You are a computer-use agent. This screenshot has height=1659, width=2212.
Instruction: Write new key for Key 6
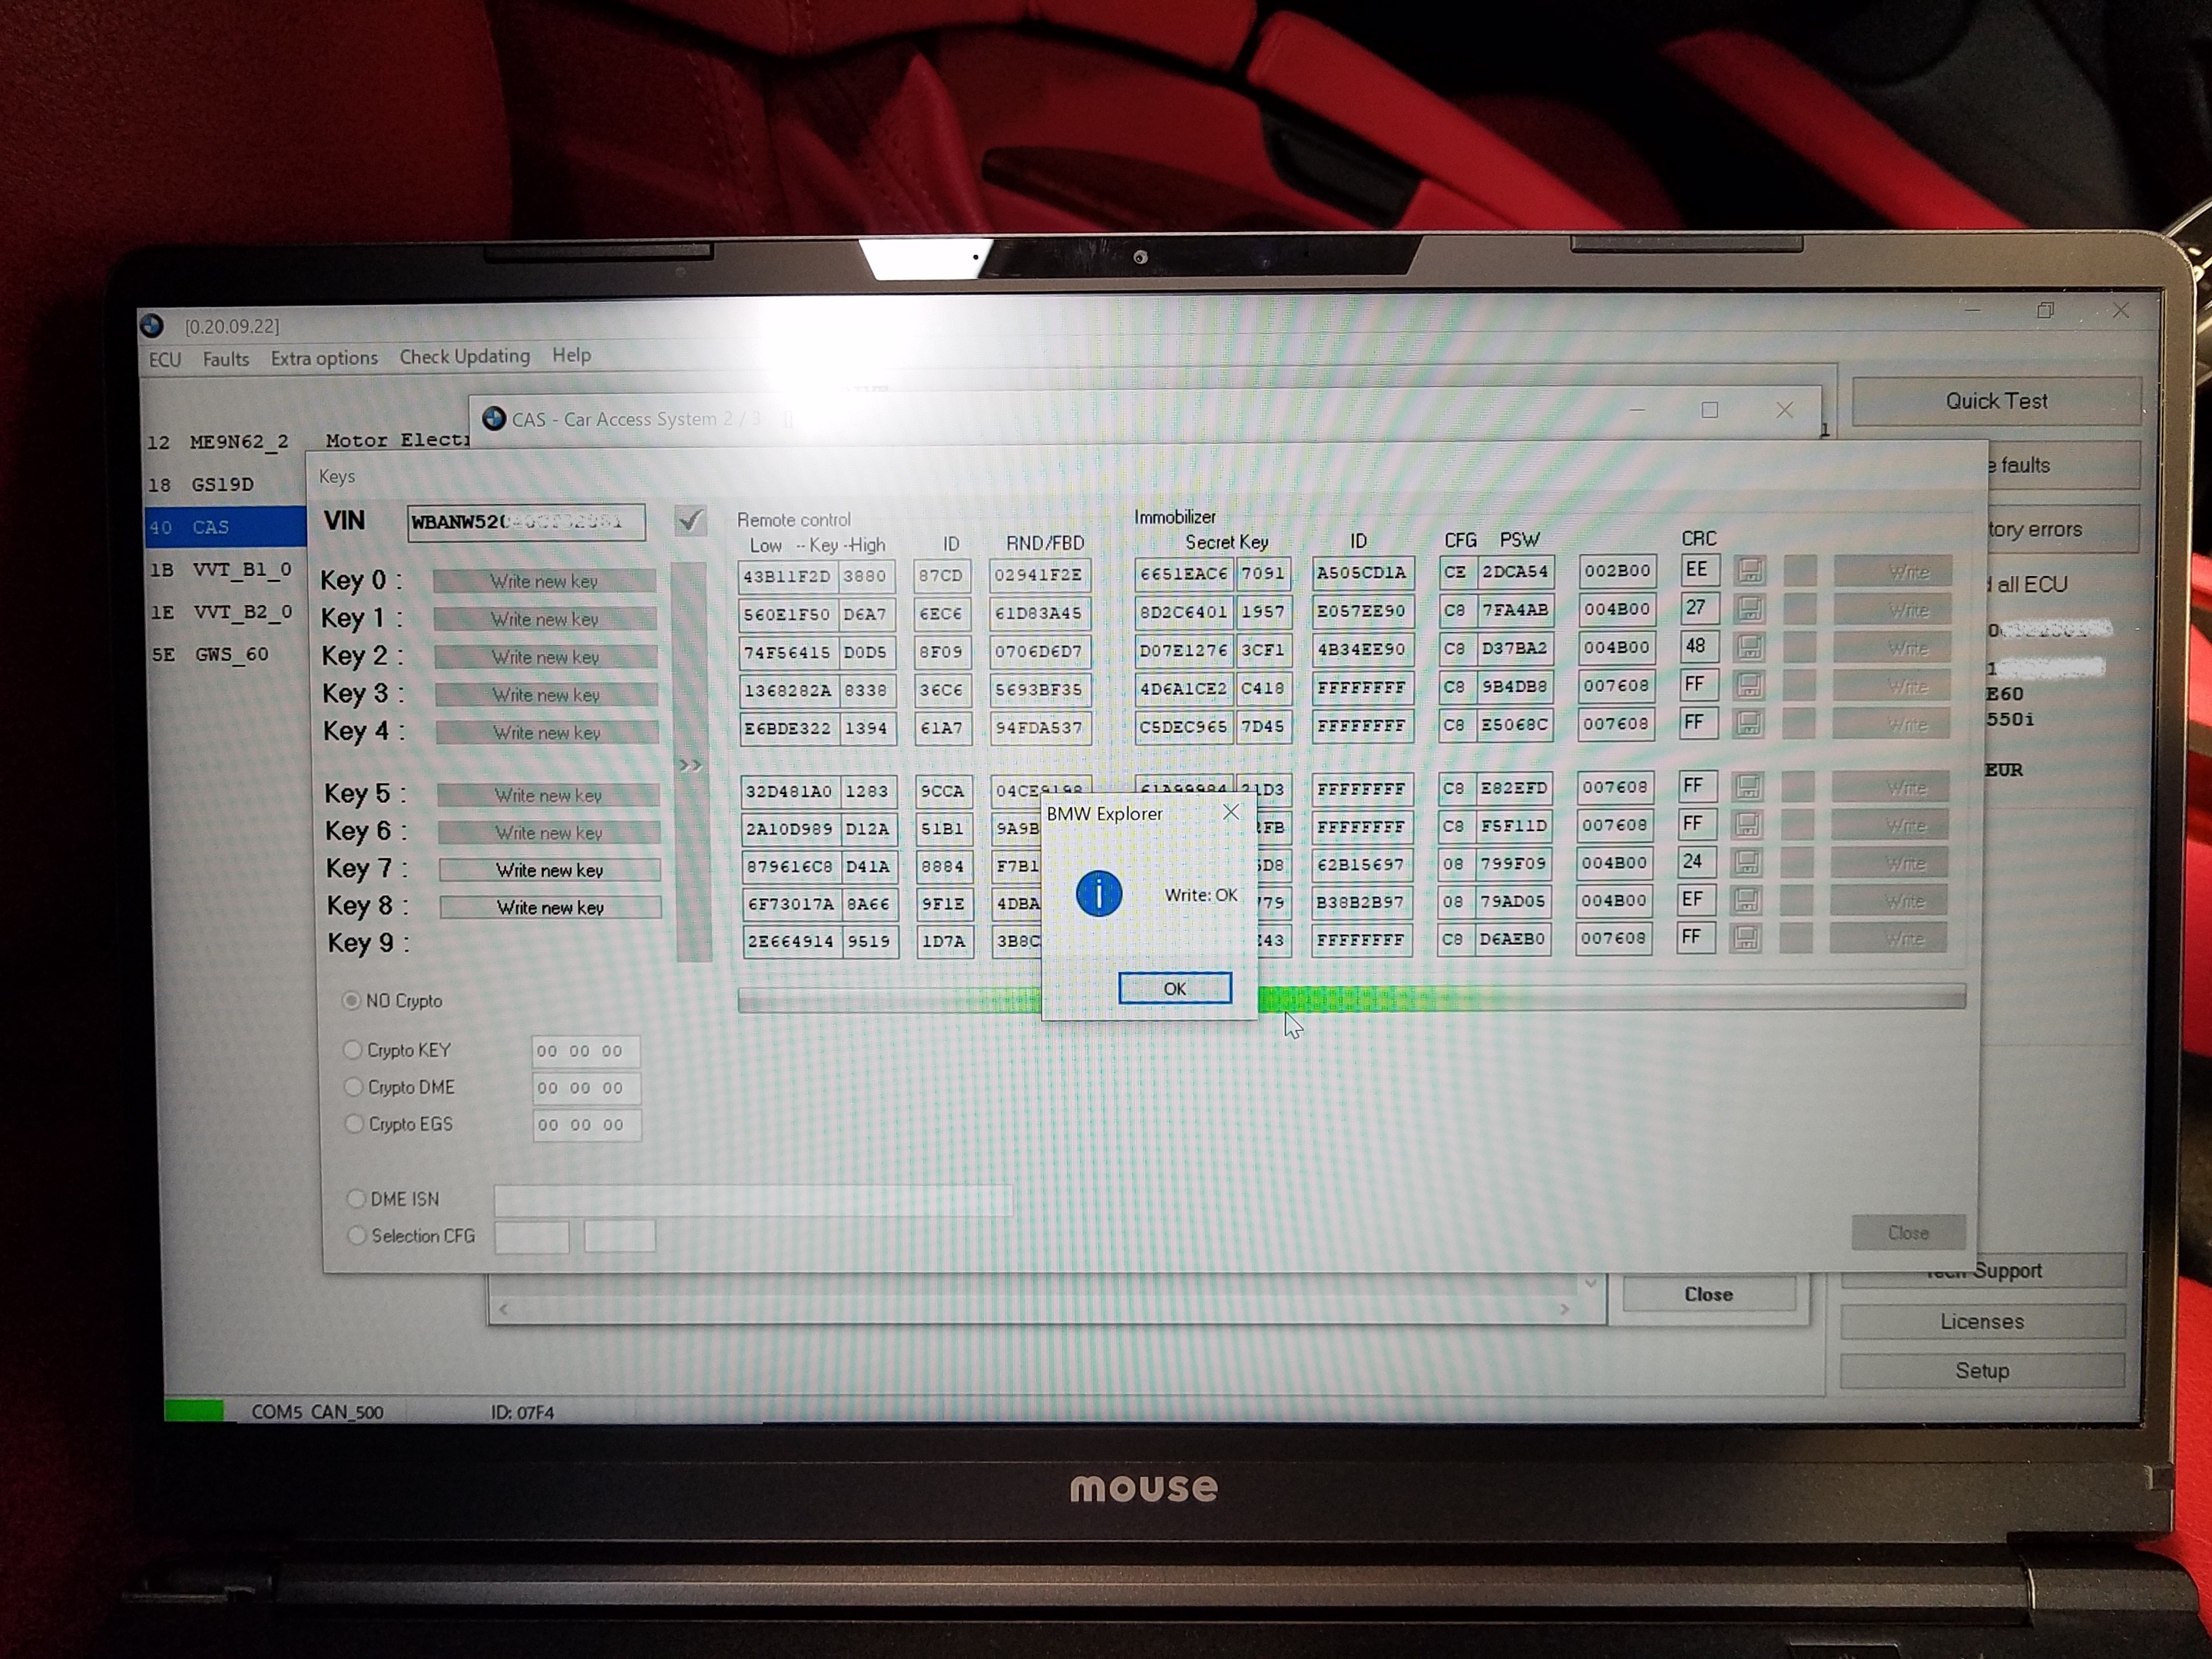pyautogui.click(x=550, y=832)
